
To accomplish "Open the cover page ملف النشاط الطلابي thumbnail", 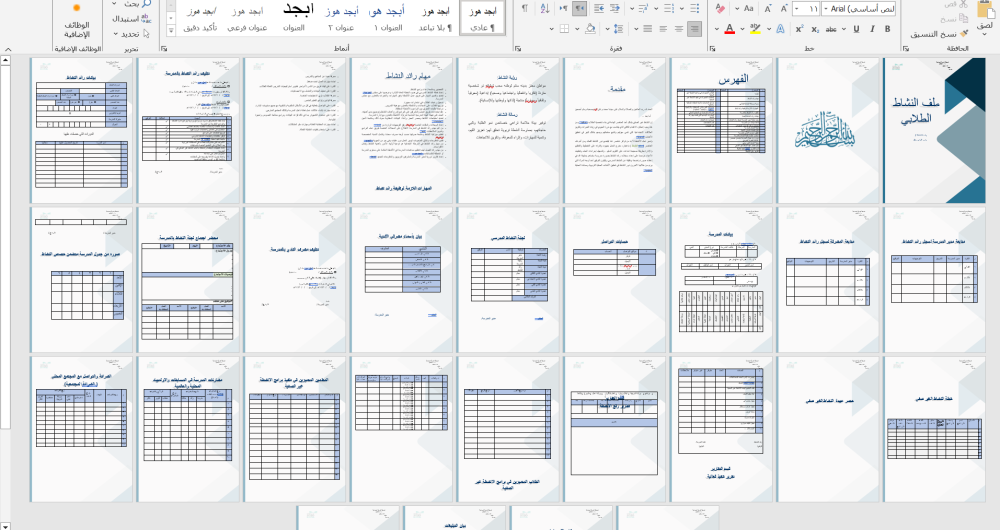I will (x=934, y=131).
